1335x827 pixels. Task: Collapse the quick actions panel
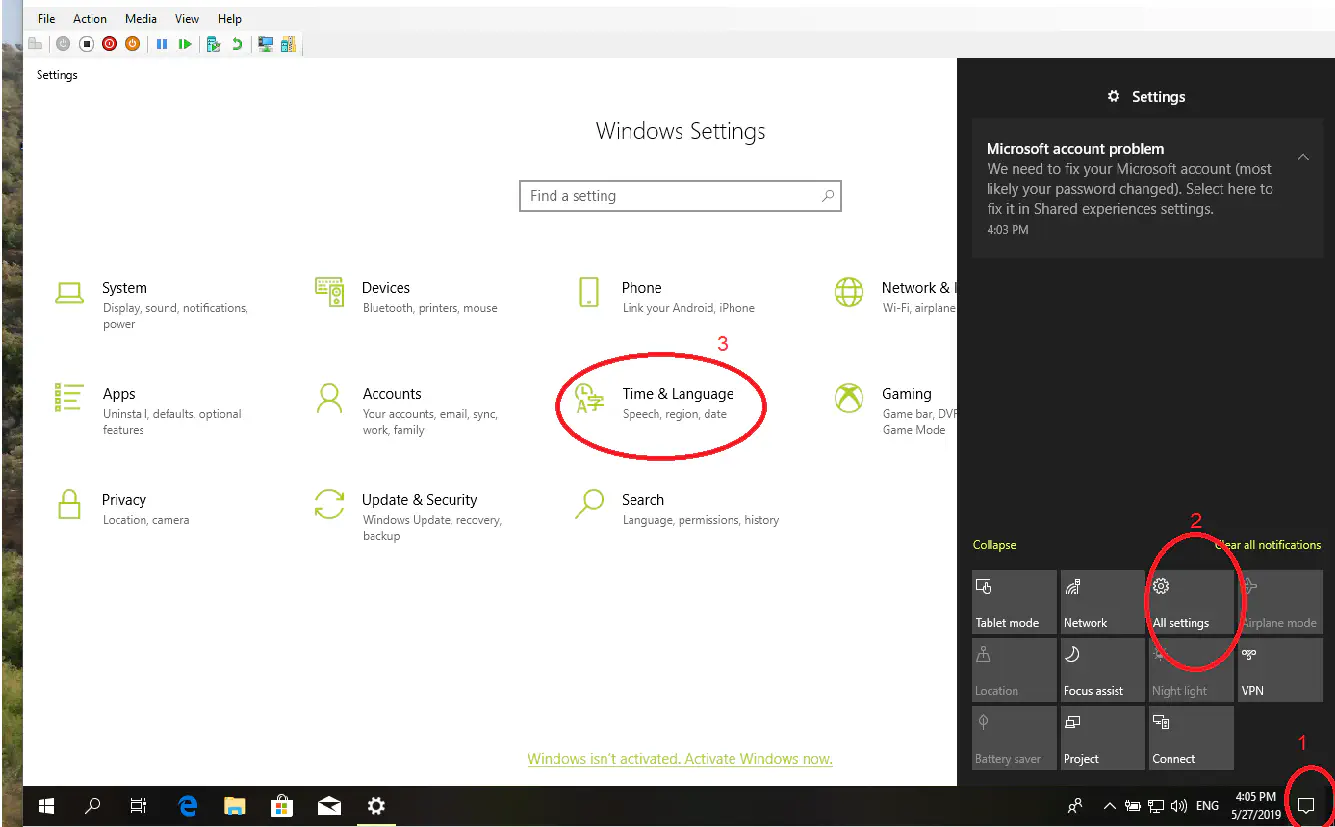pos(994,545)
